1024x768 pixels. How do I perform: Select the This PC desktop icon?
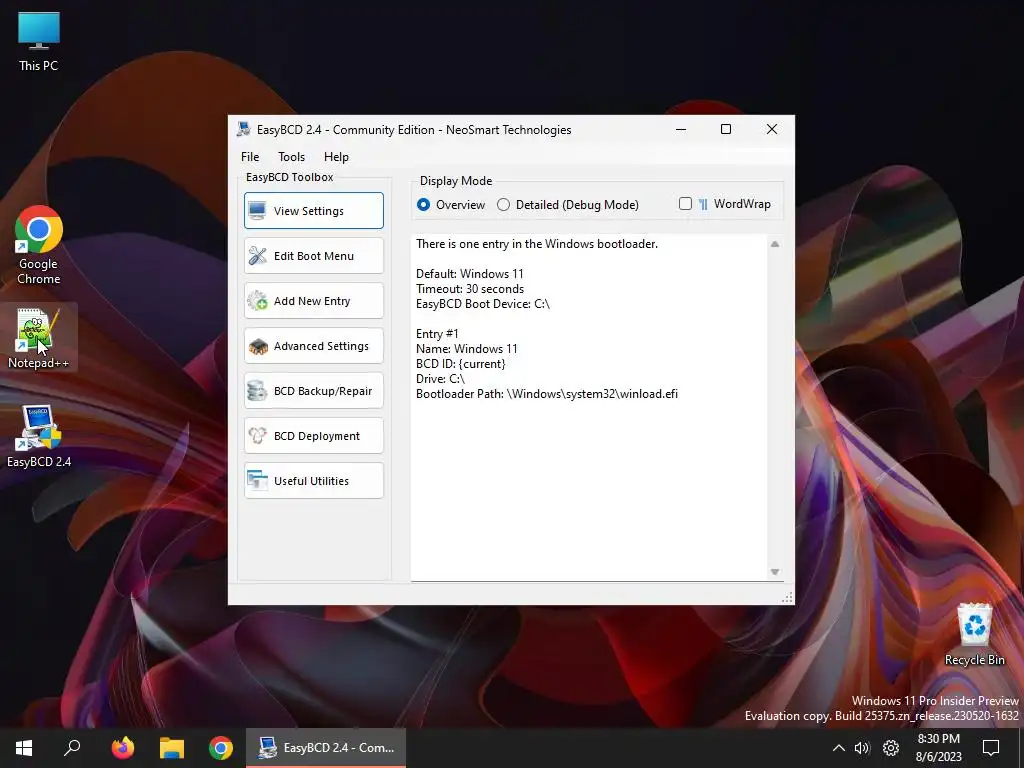(39, 42)
